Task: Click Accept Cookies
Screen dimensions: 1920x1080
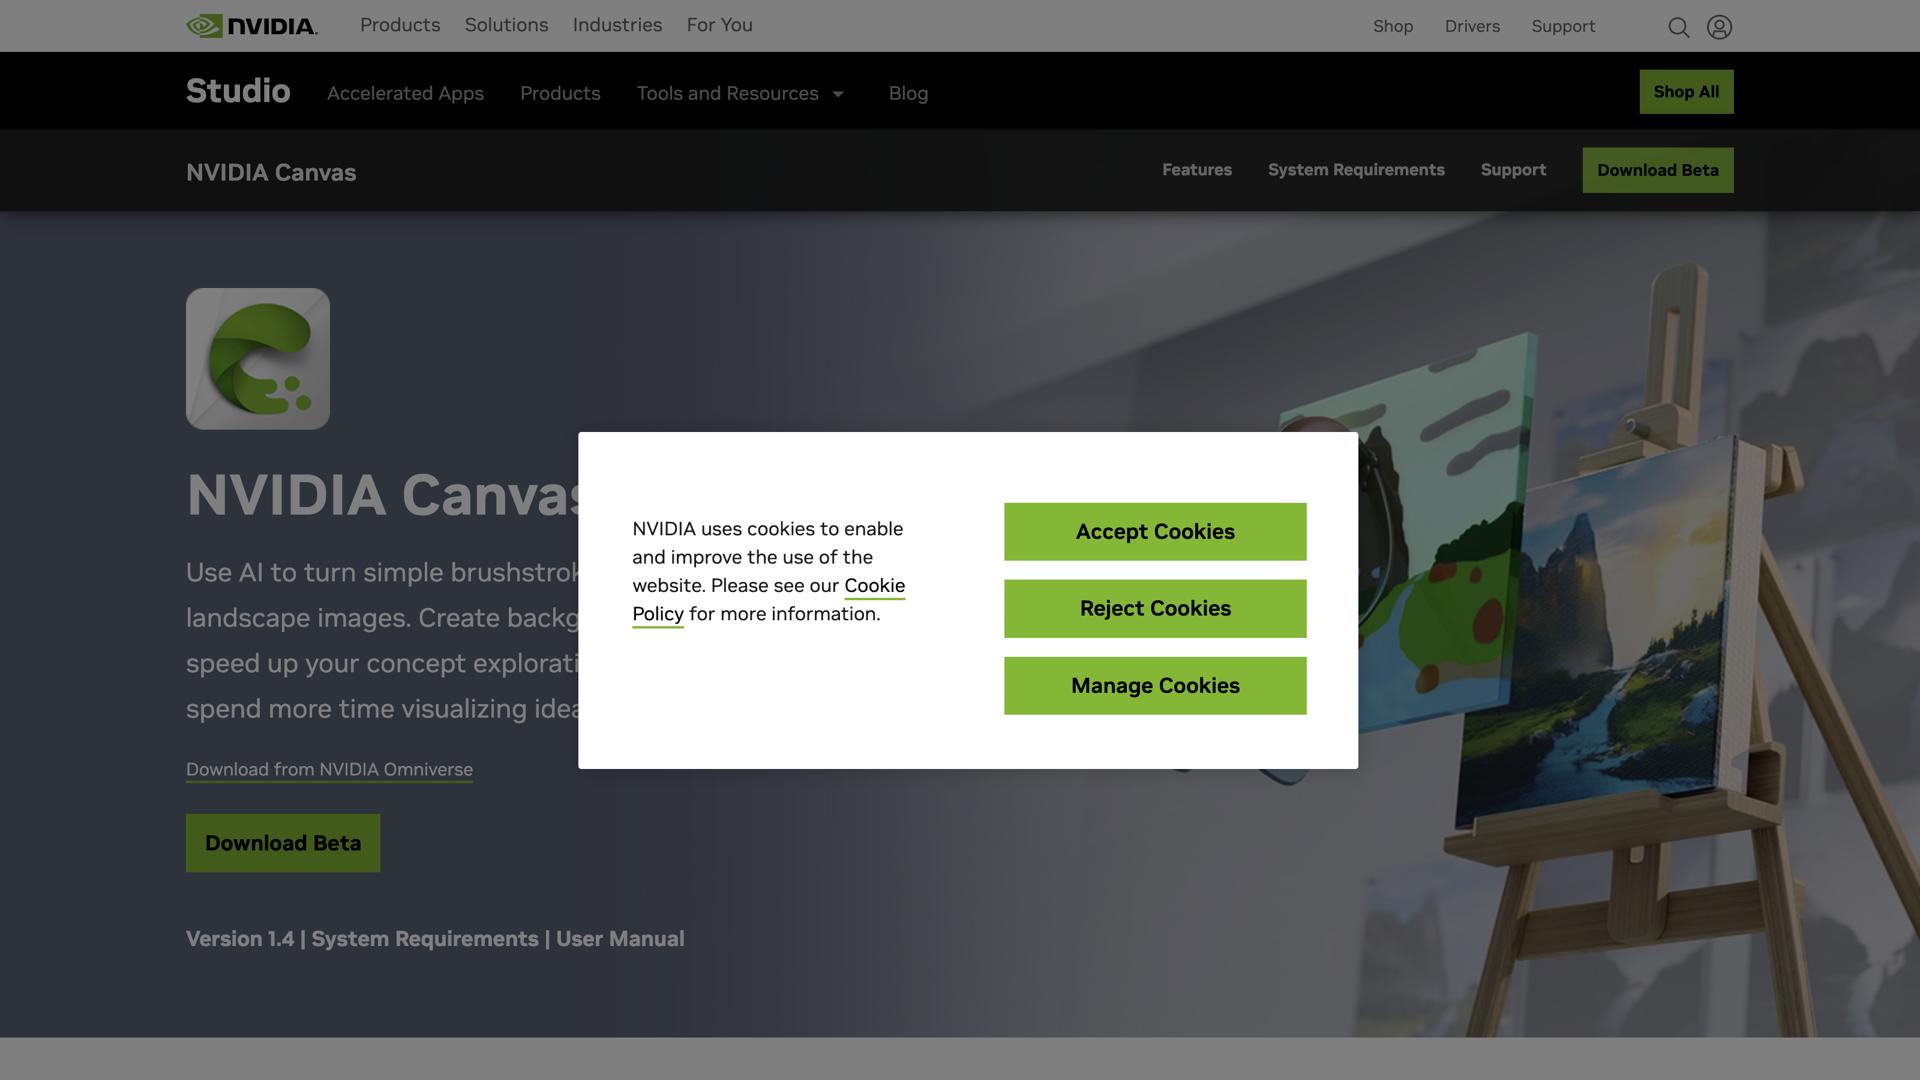Action: coord(1154,531)
